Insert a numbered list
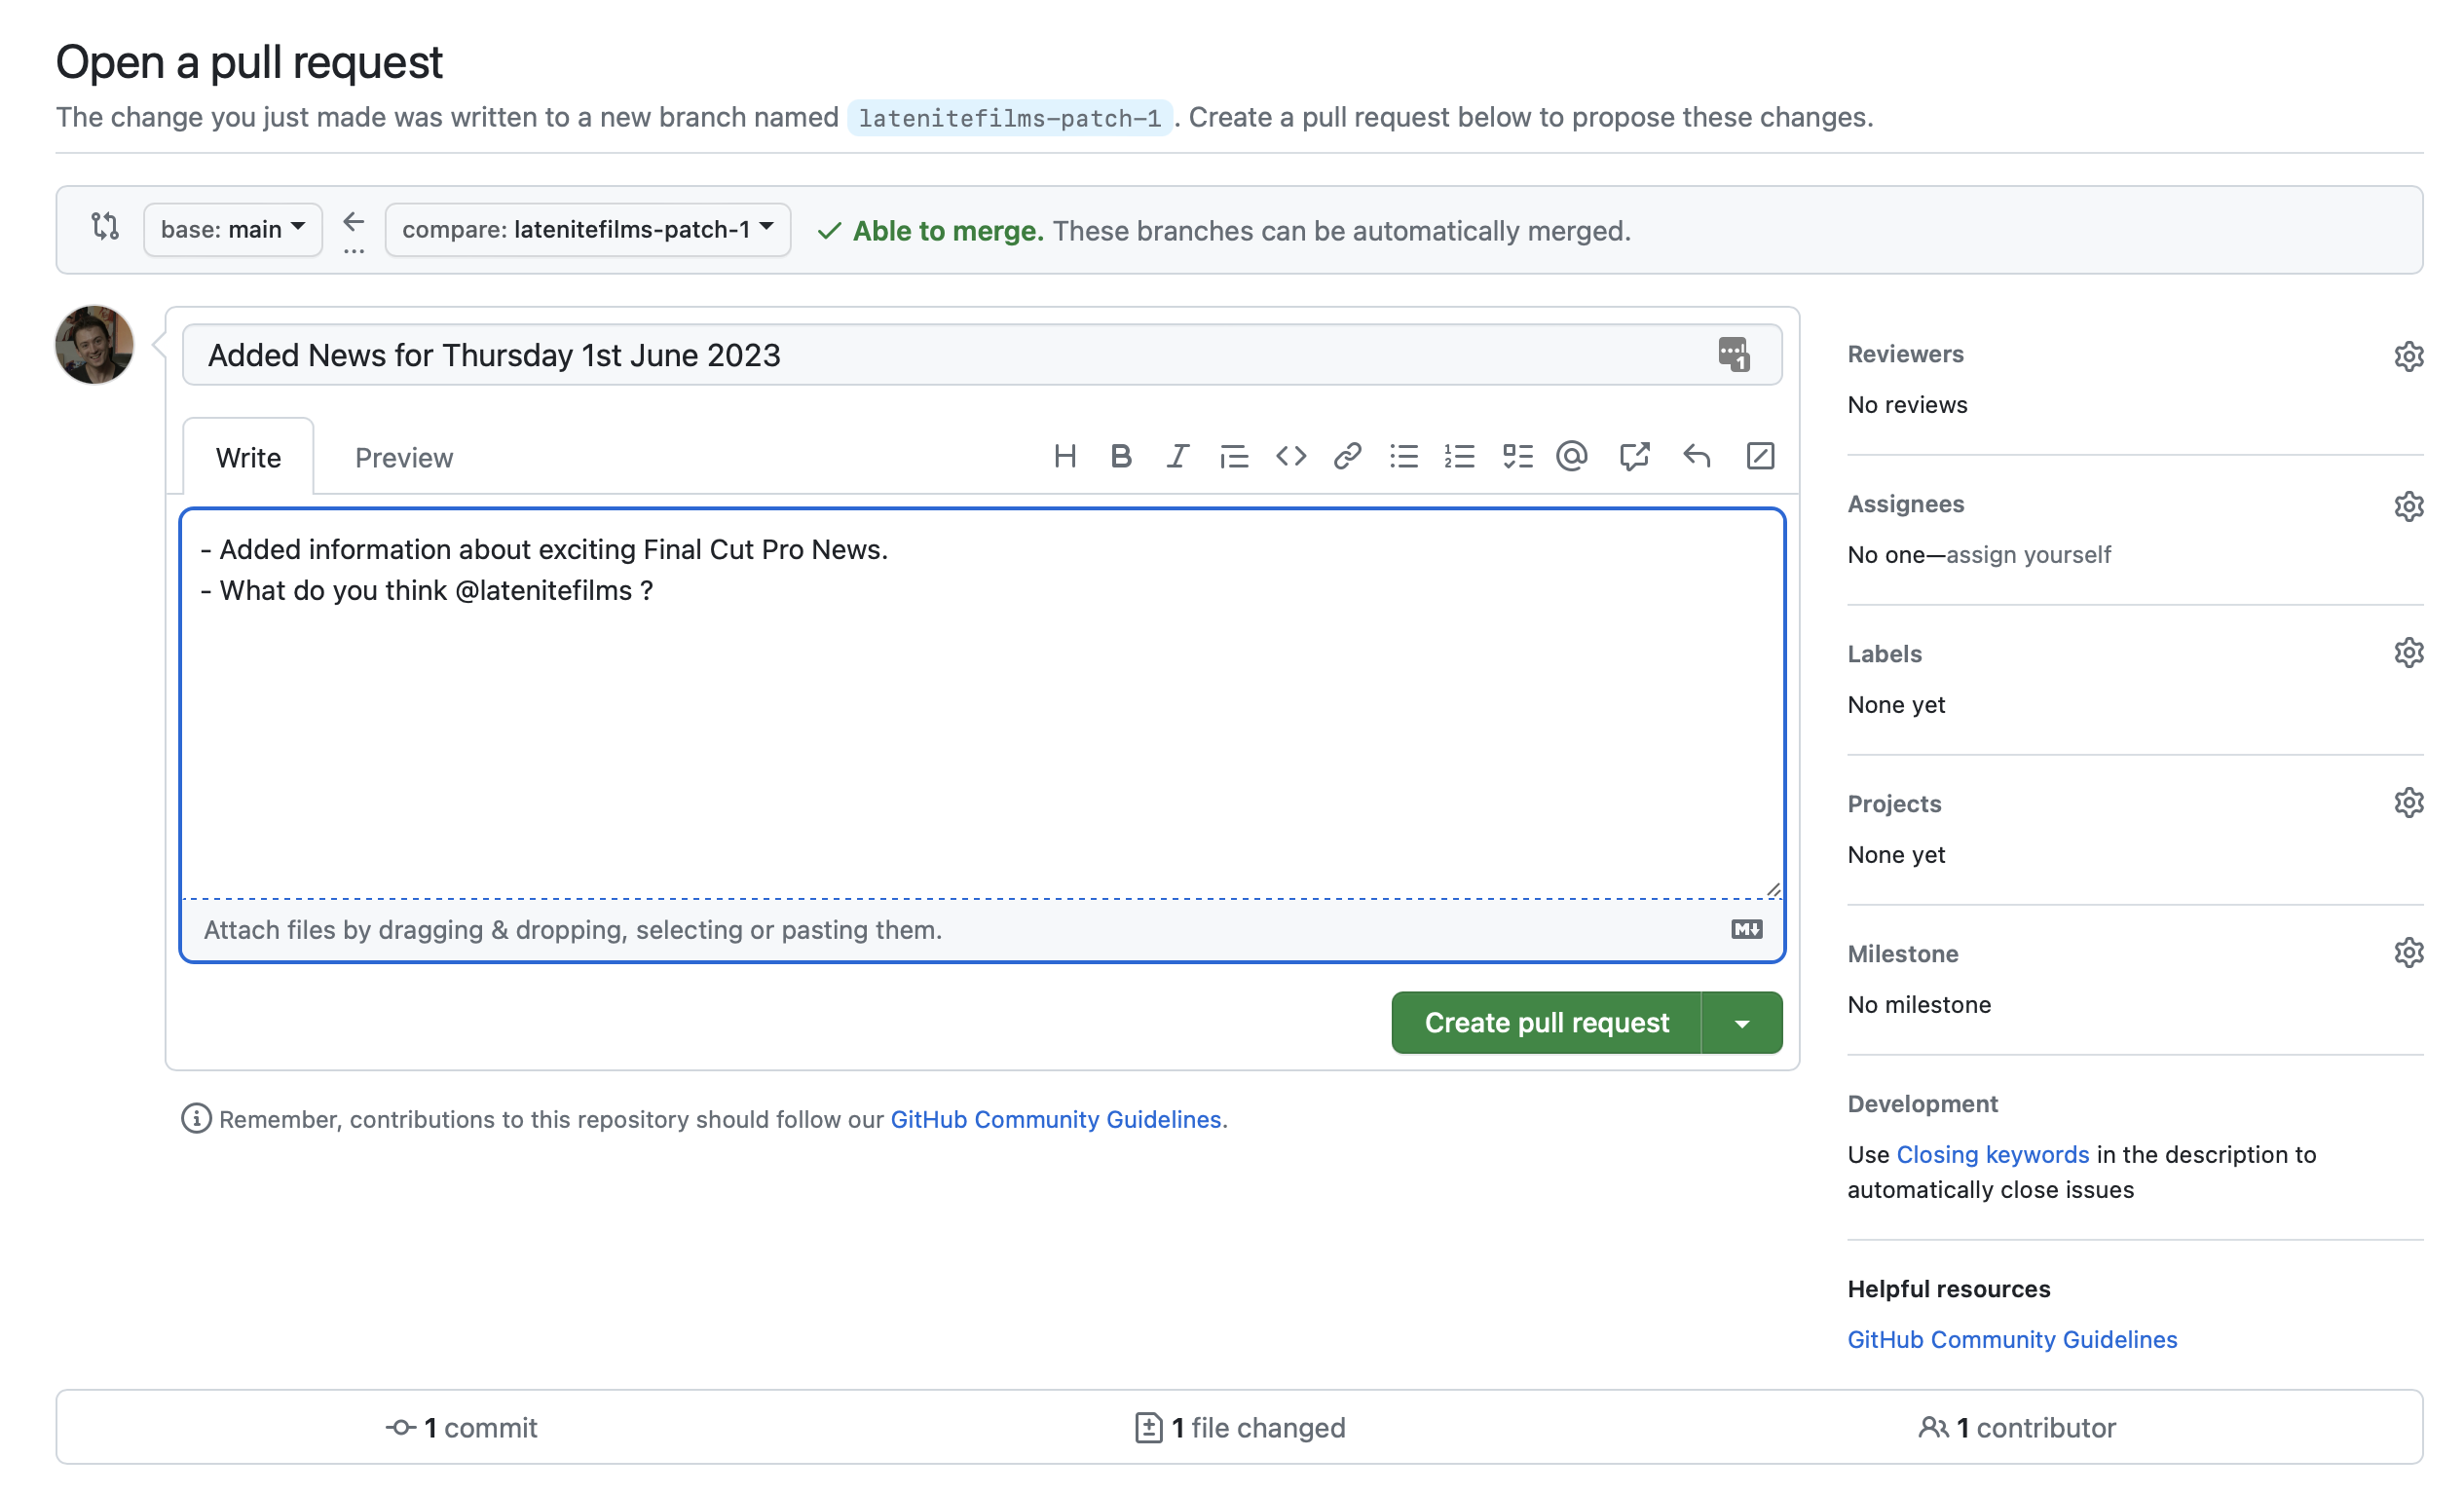The height and width of the screenshot is (1494, 2464). (1460, 457)
